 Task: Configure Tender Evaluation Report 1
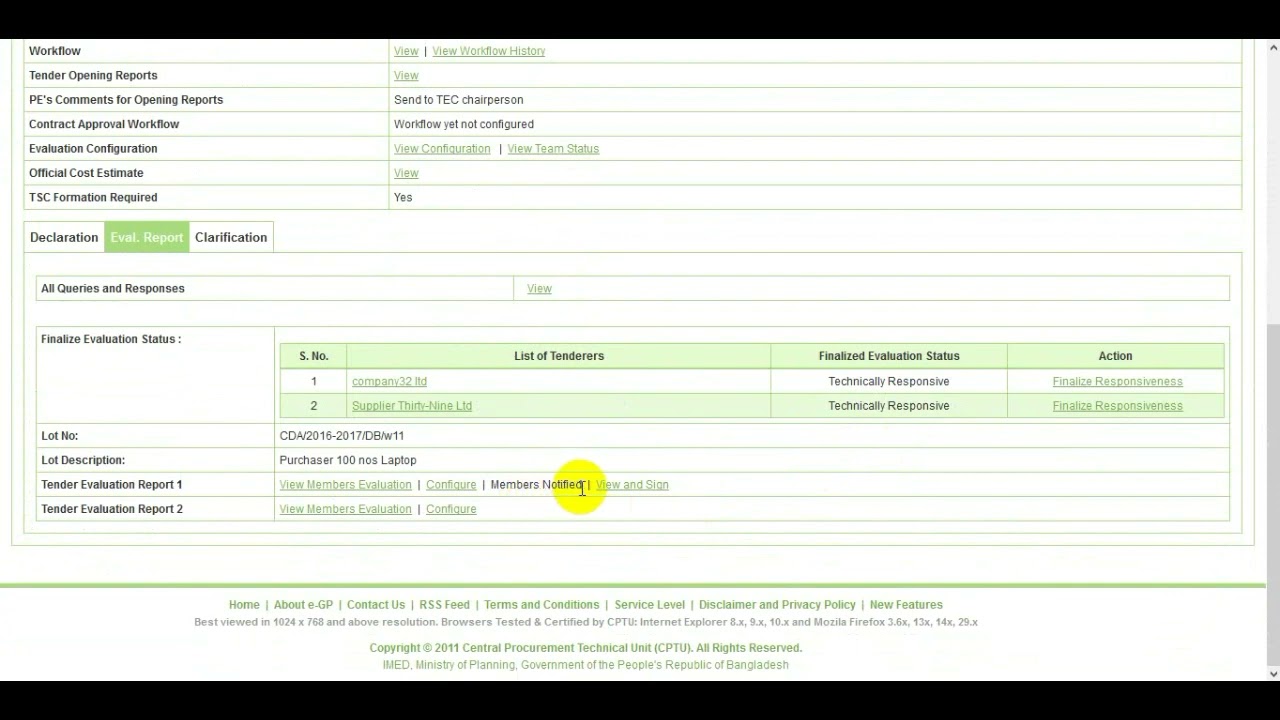coord(451,485)
